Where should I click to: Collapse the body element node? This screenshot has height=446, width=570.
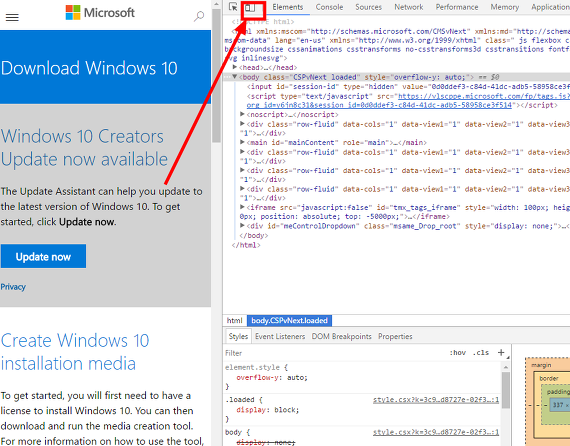[x=235, y=77]
